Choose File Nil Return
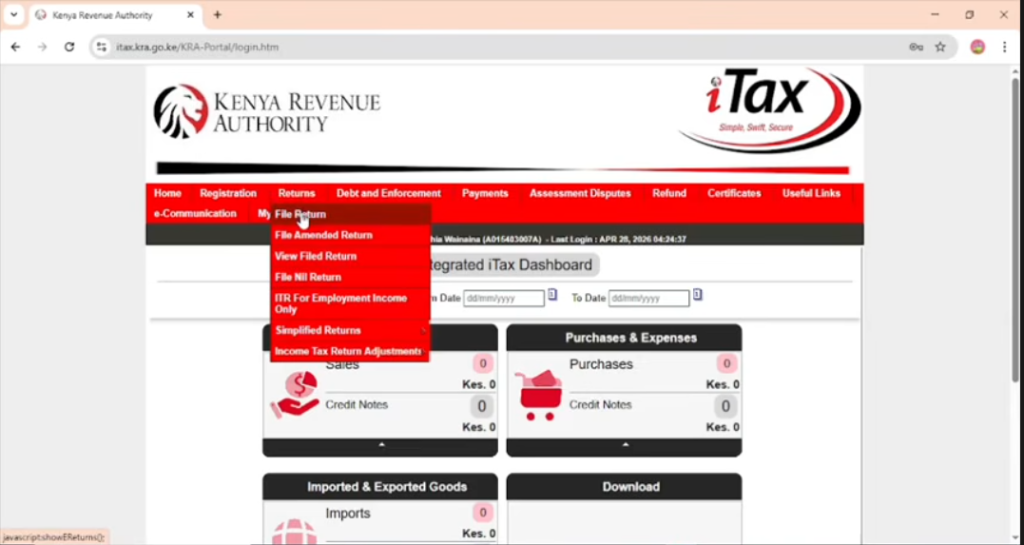The image size is (1024, 545). click(x=350, y=277)
